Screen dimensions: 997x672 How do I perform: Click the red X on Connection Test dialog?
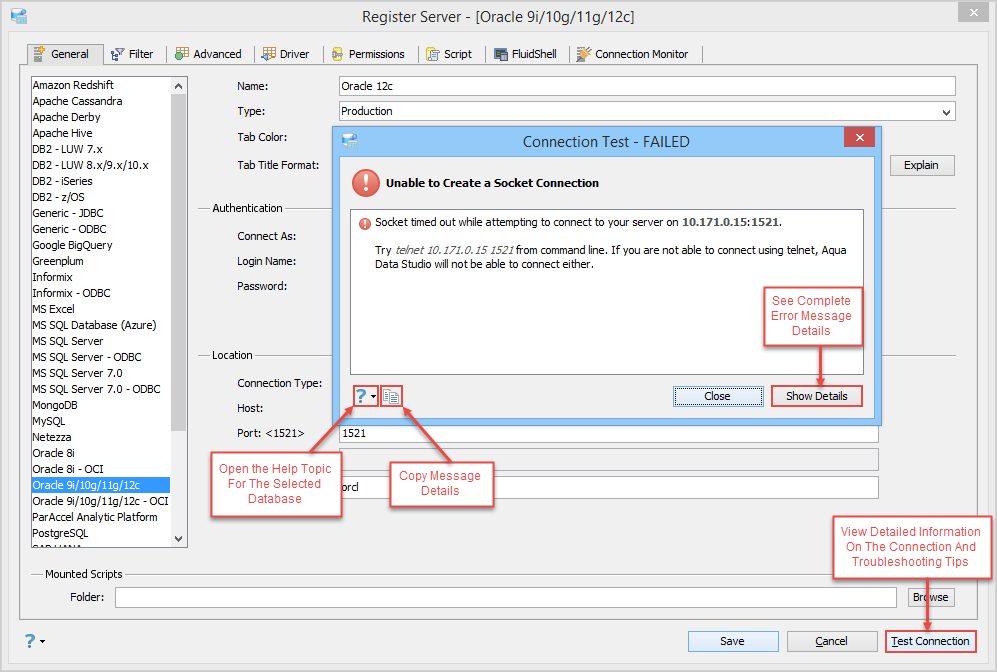tap(859, 137)
